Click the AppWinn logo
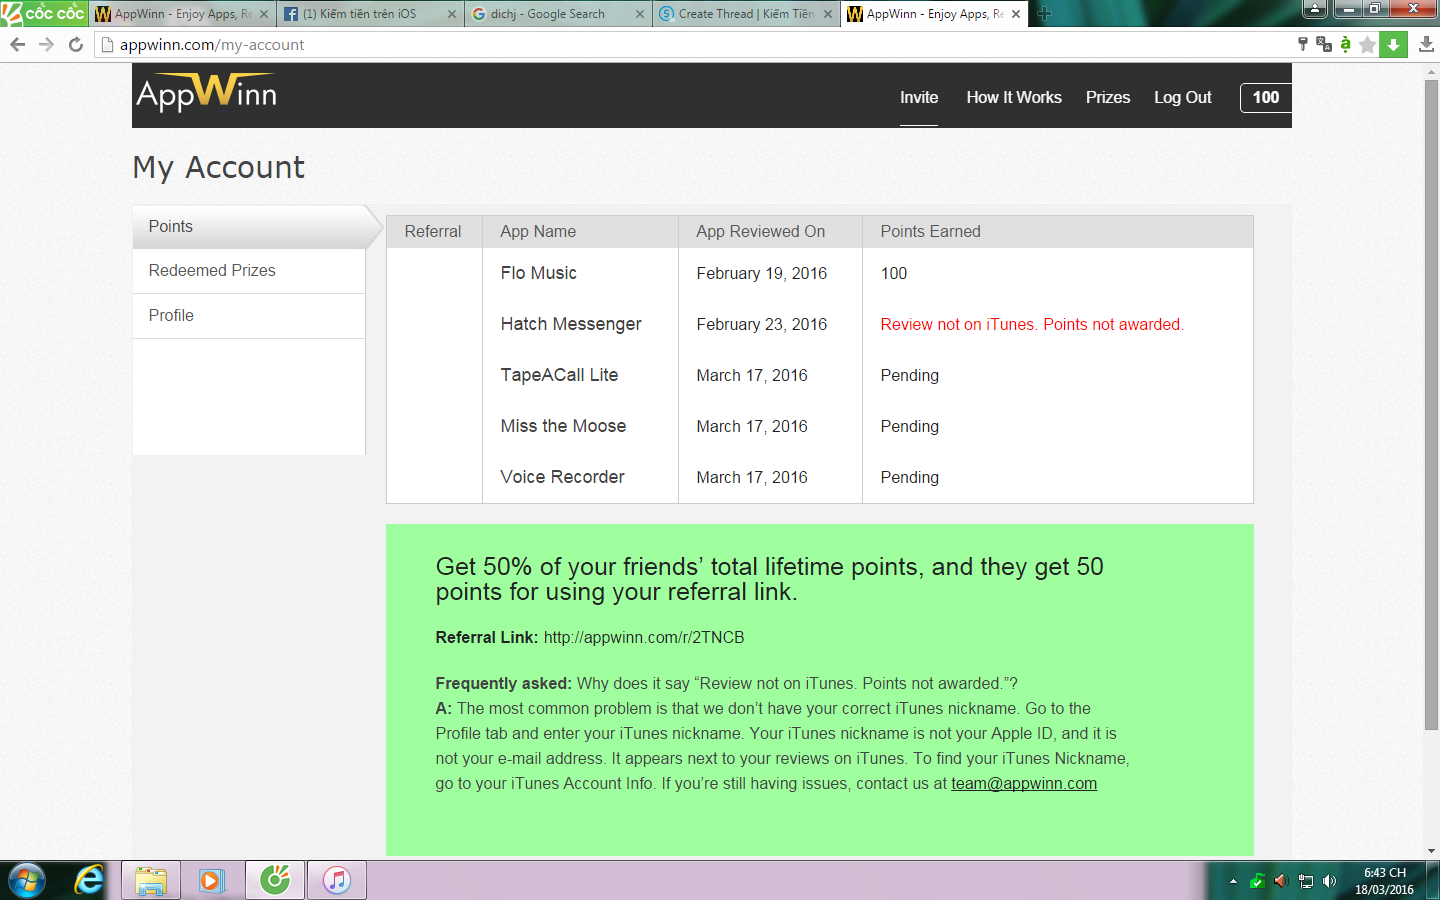 206,92
